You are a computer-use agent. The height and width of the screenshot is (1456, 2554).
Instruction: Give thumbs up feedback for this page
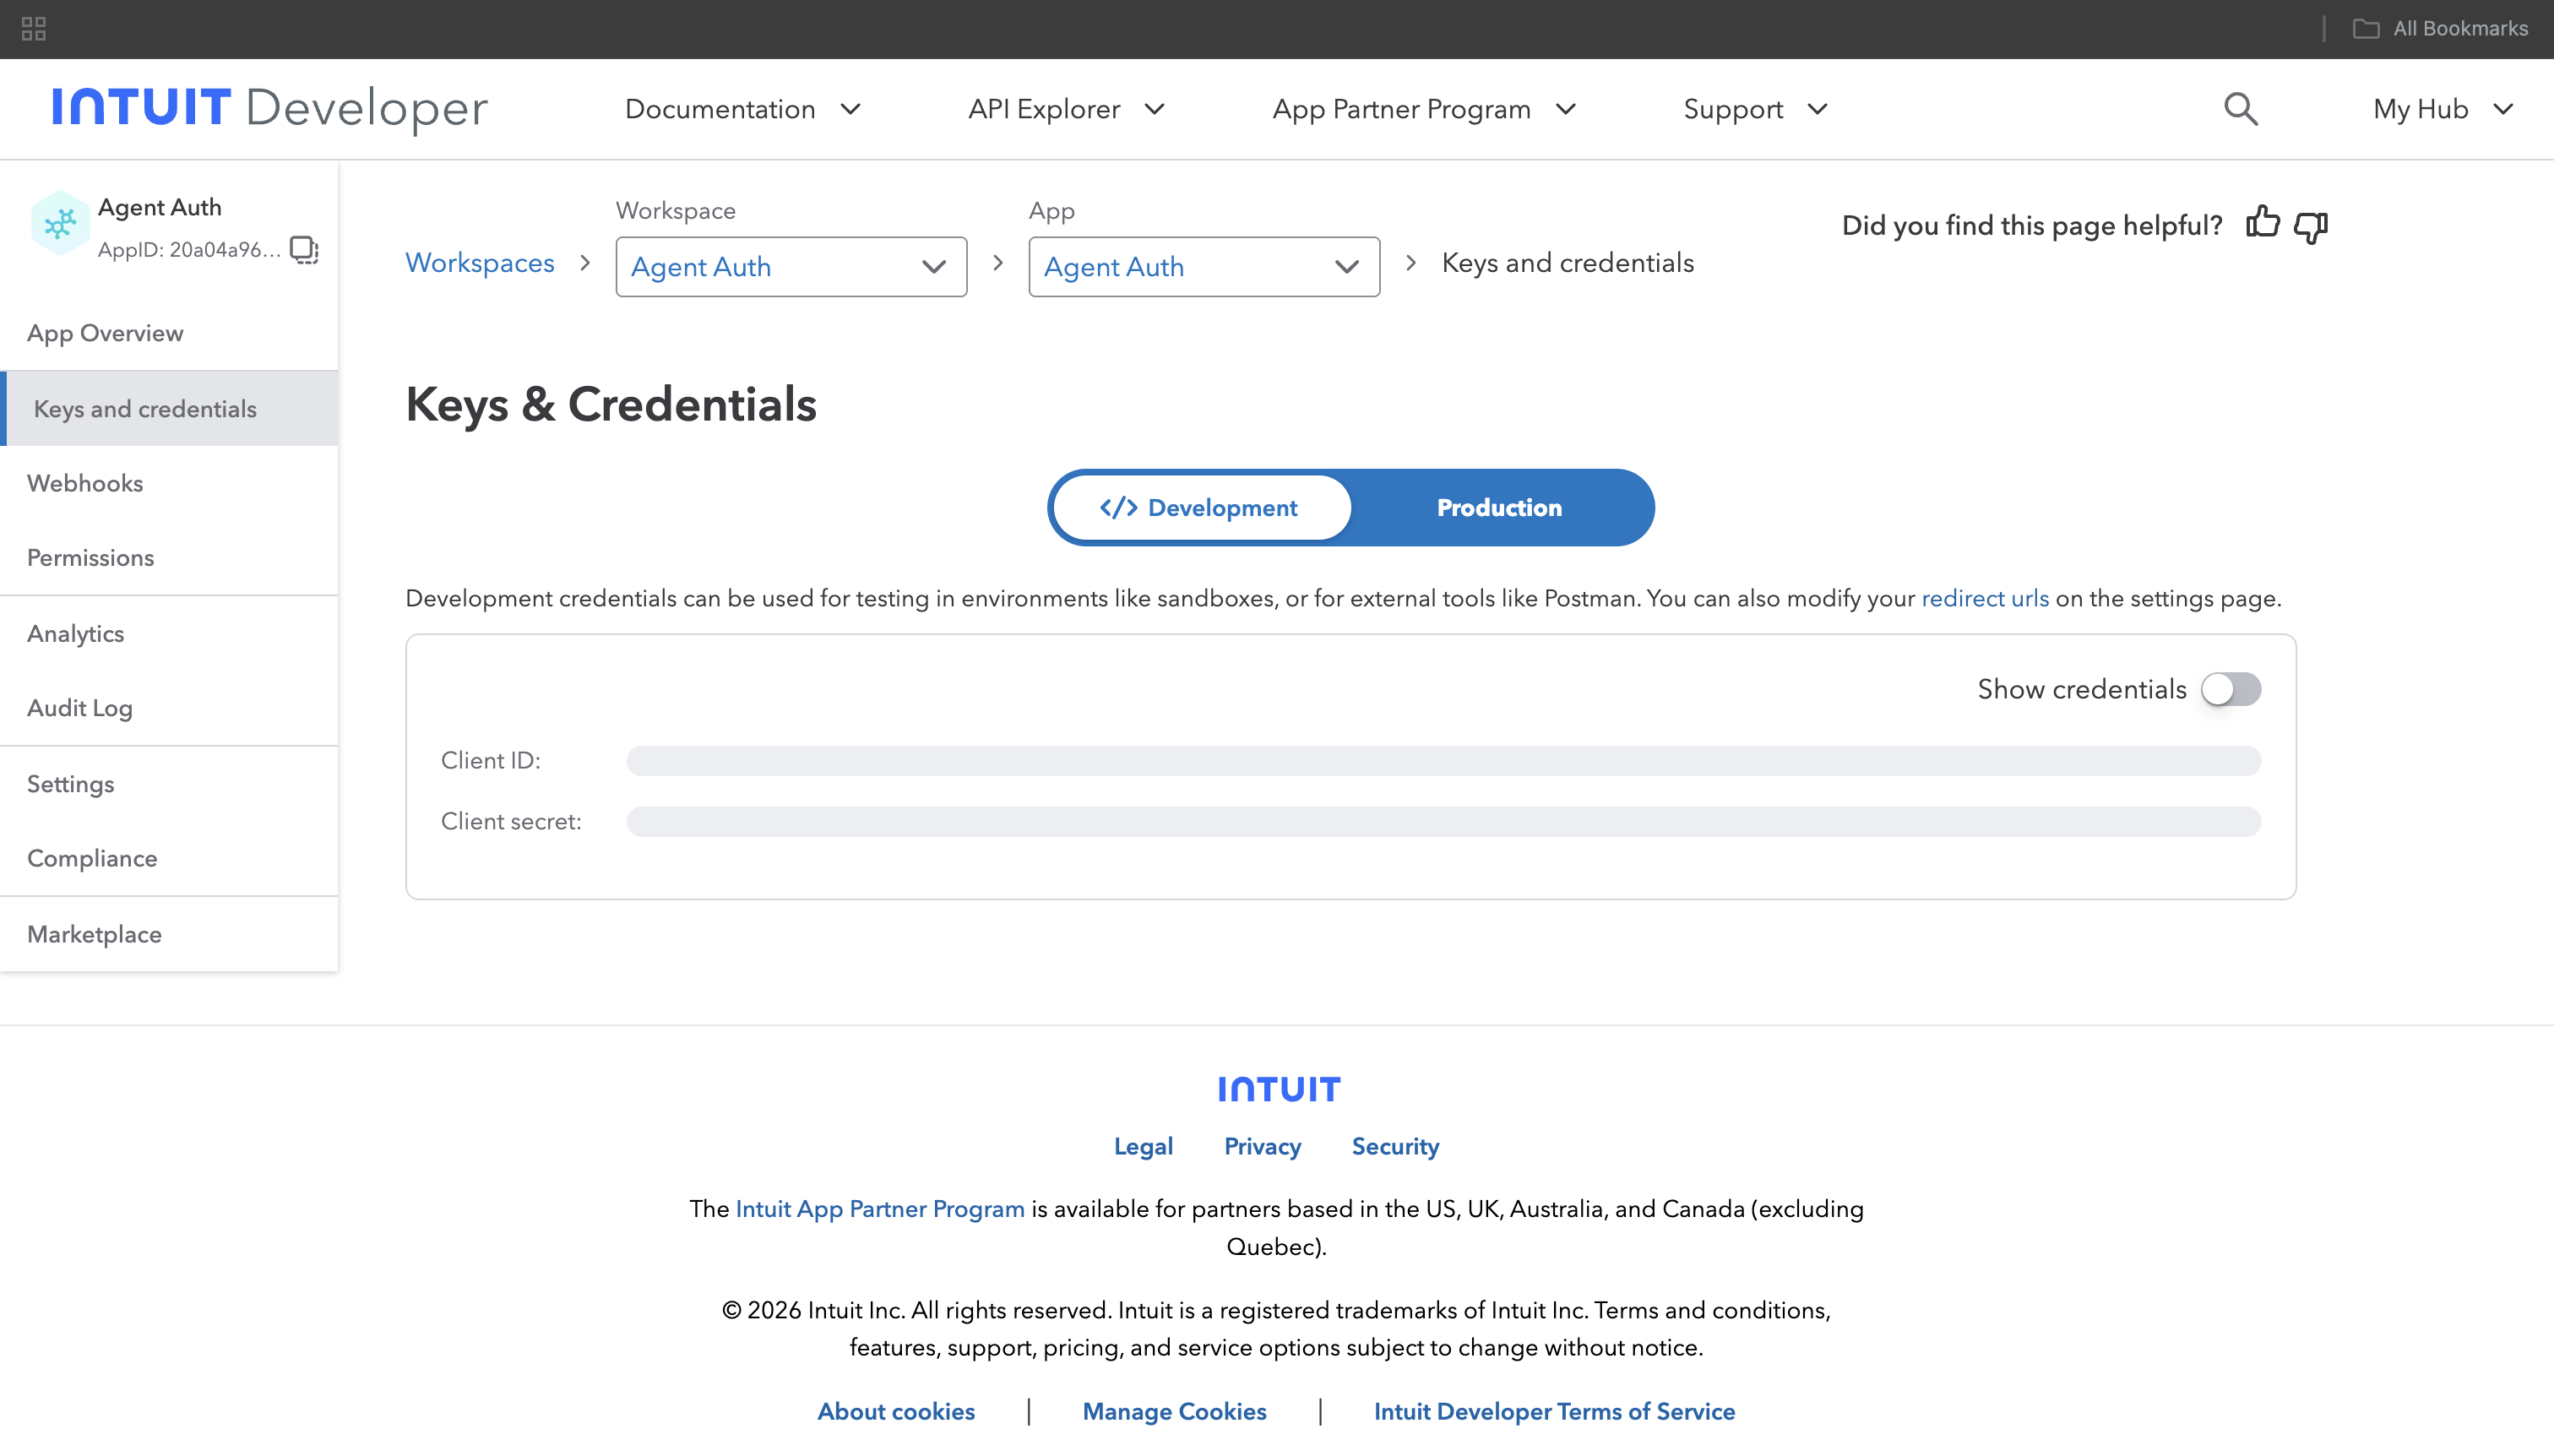tap(2263, 224)
